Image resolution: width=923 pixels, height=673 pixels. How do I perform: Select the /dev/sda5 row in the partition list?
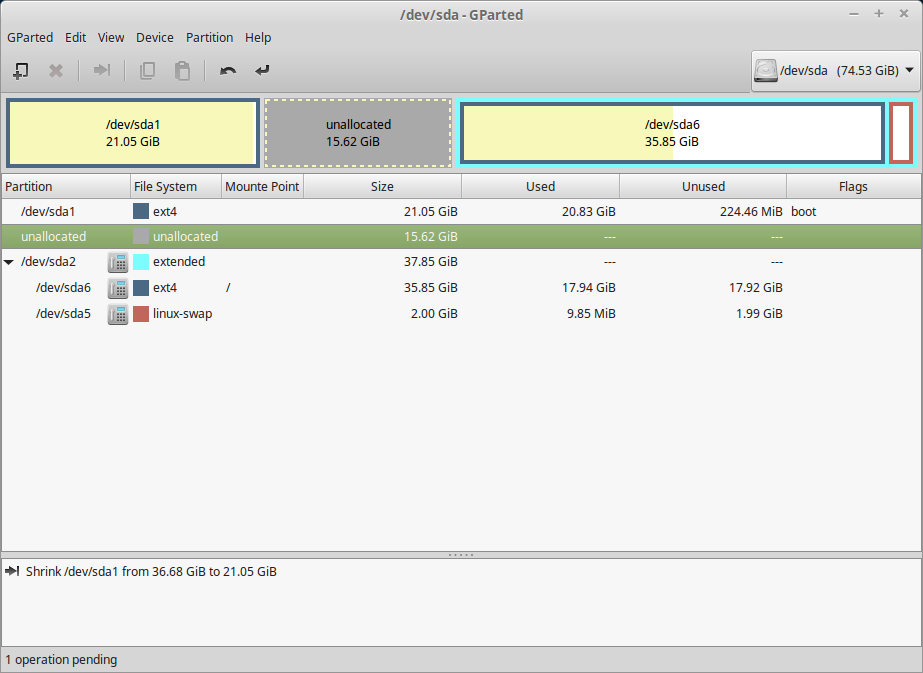click(x=461, y=314)
